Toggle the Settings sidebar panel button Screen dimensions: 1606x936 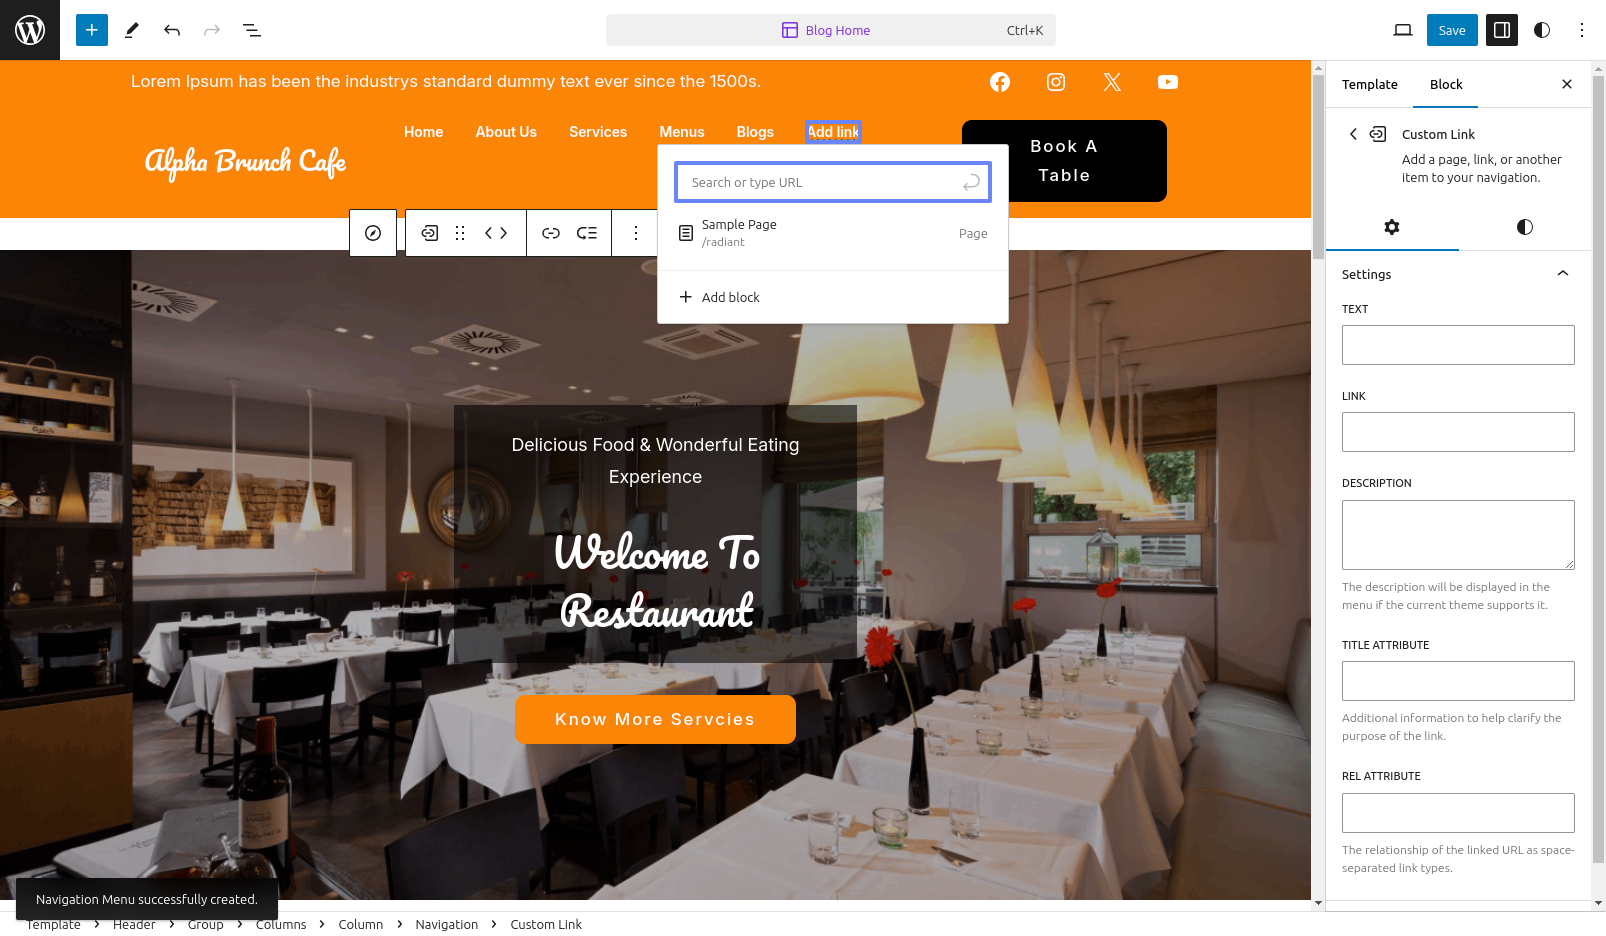tap(1502, 30)
